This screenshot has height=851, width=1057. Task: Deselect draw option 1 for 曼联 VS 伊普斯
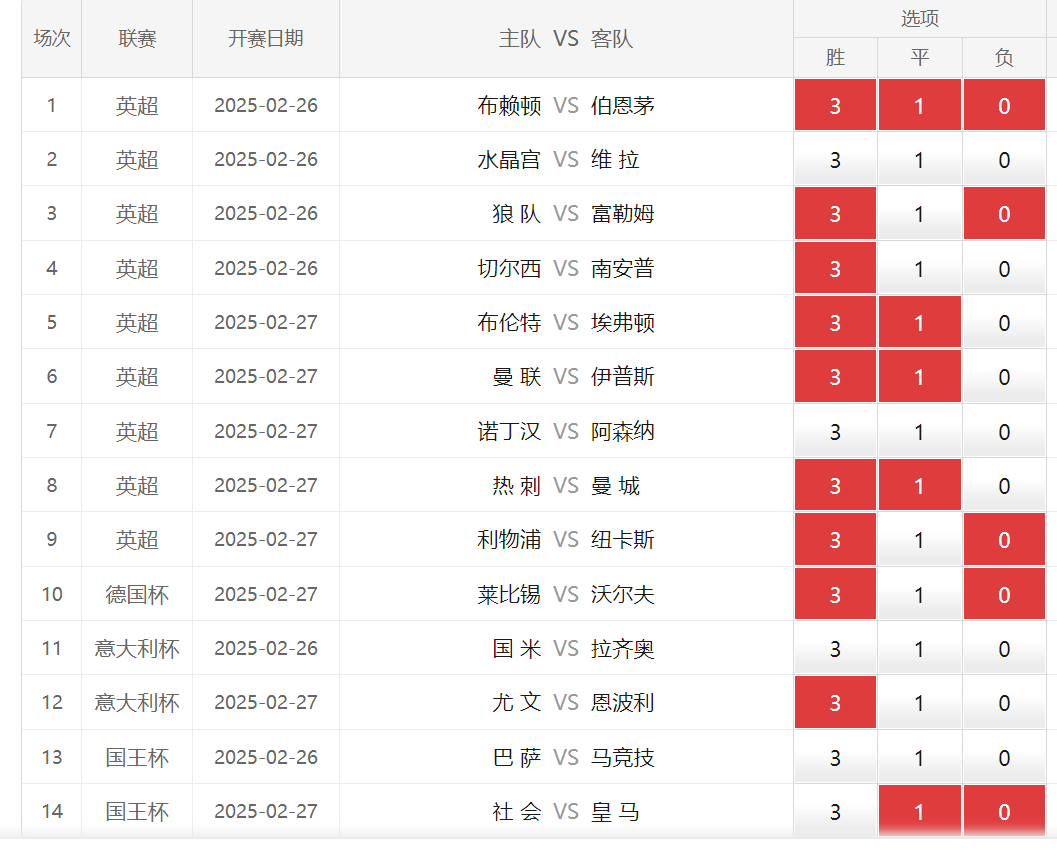(919, 376)
